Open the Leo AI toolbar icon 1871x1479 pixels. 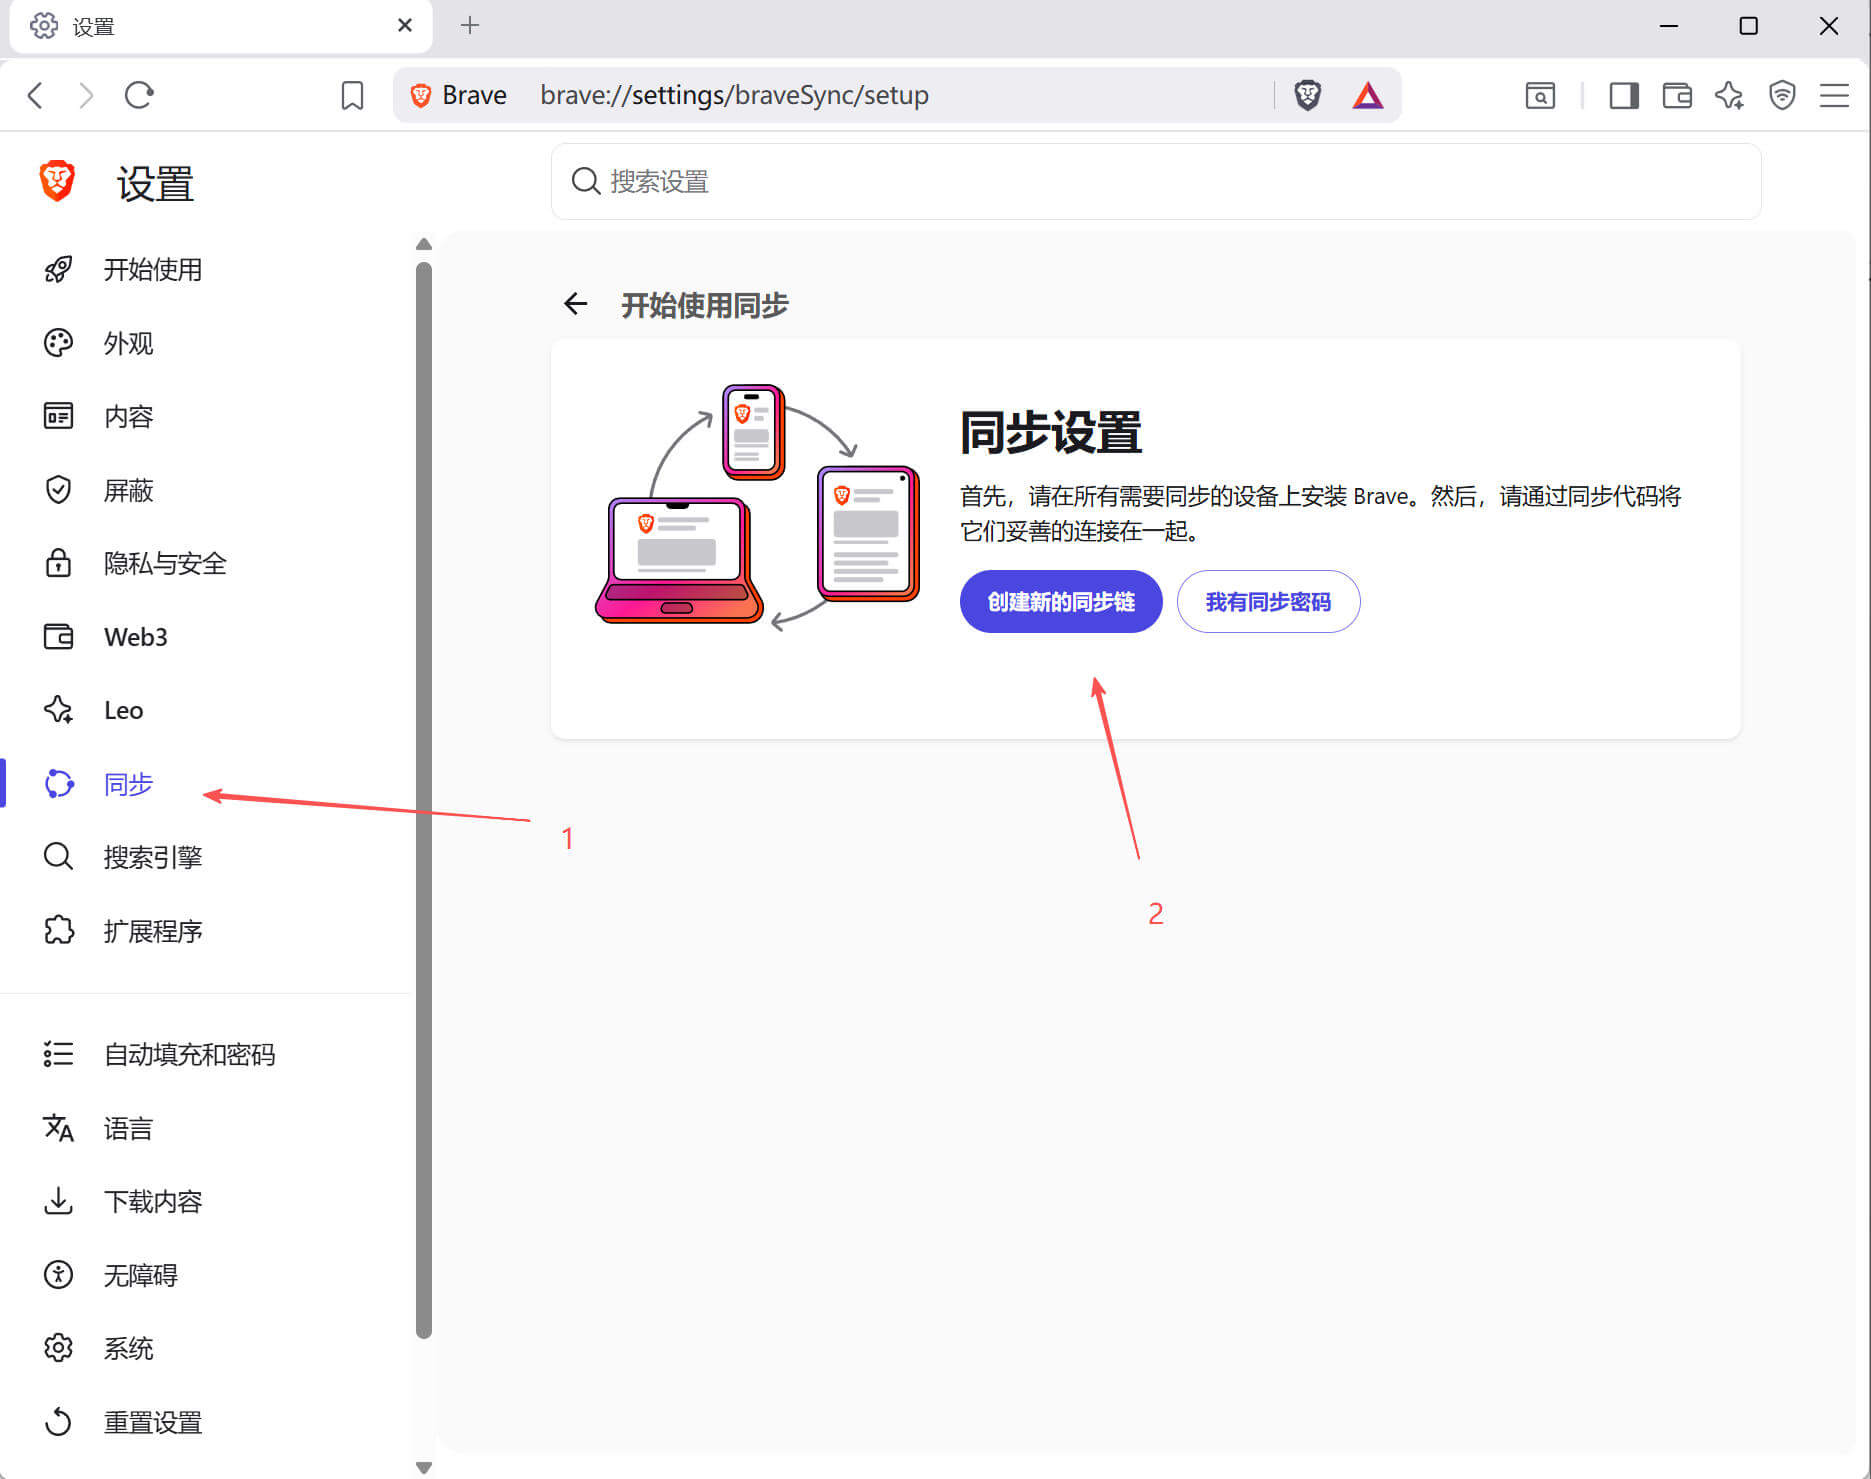pos(1729,95)
